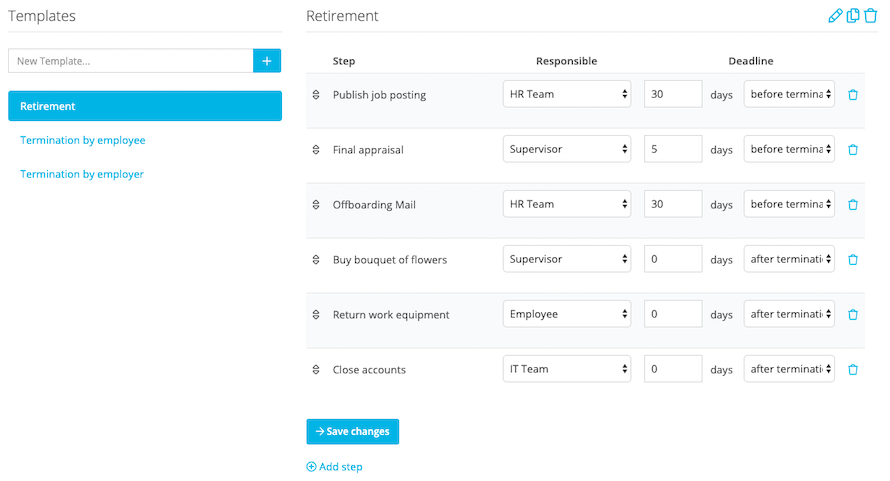This screenshot has width=890, height=481.
Task: Click the duplicate template icon
Action: tap(853, 16)
